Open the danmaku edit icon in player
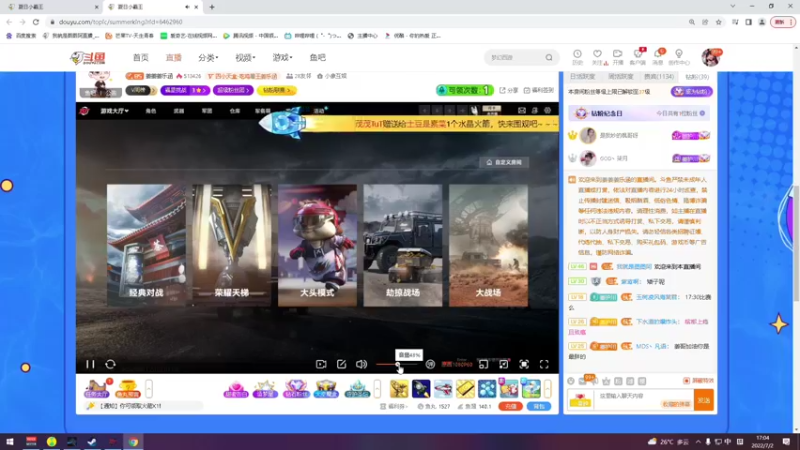 click(x=341, y=364)
